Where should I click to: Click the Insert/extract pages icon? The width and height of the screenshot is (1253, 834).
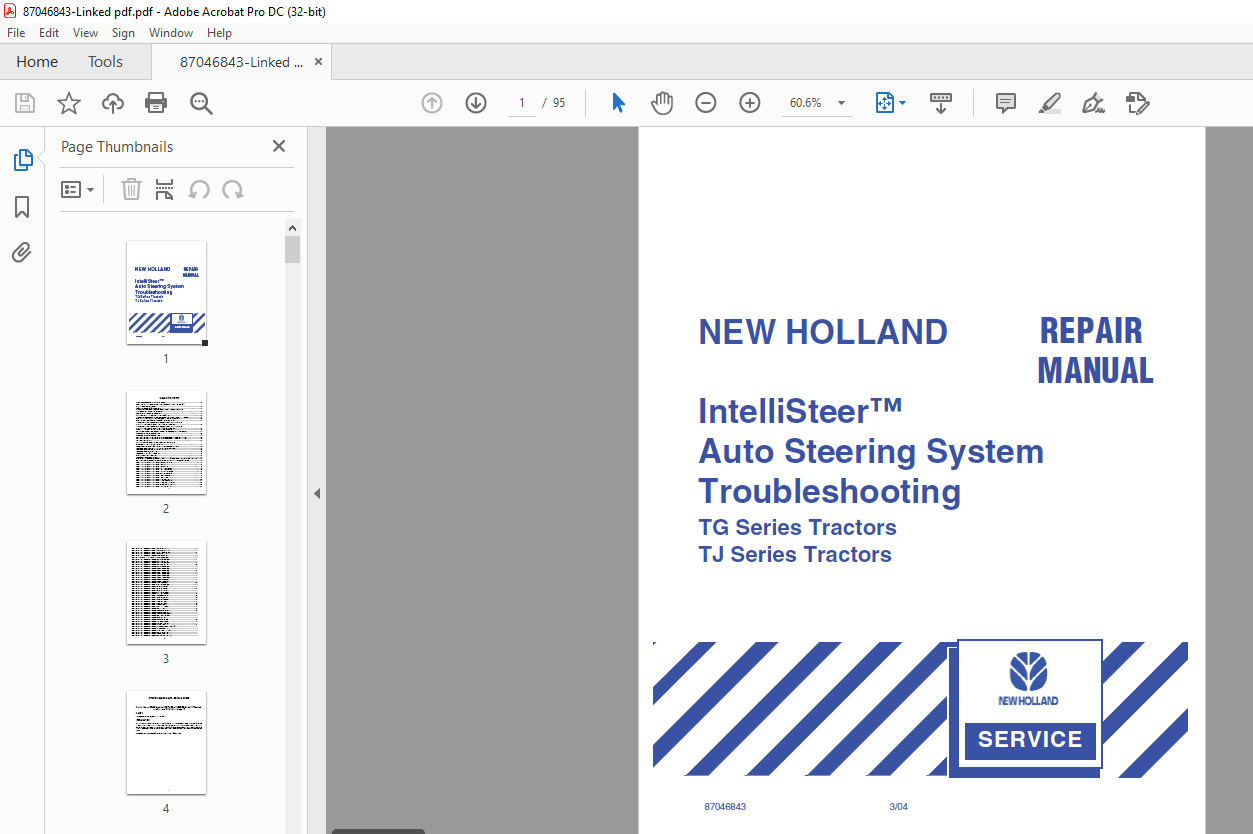165,189
